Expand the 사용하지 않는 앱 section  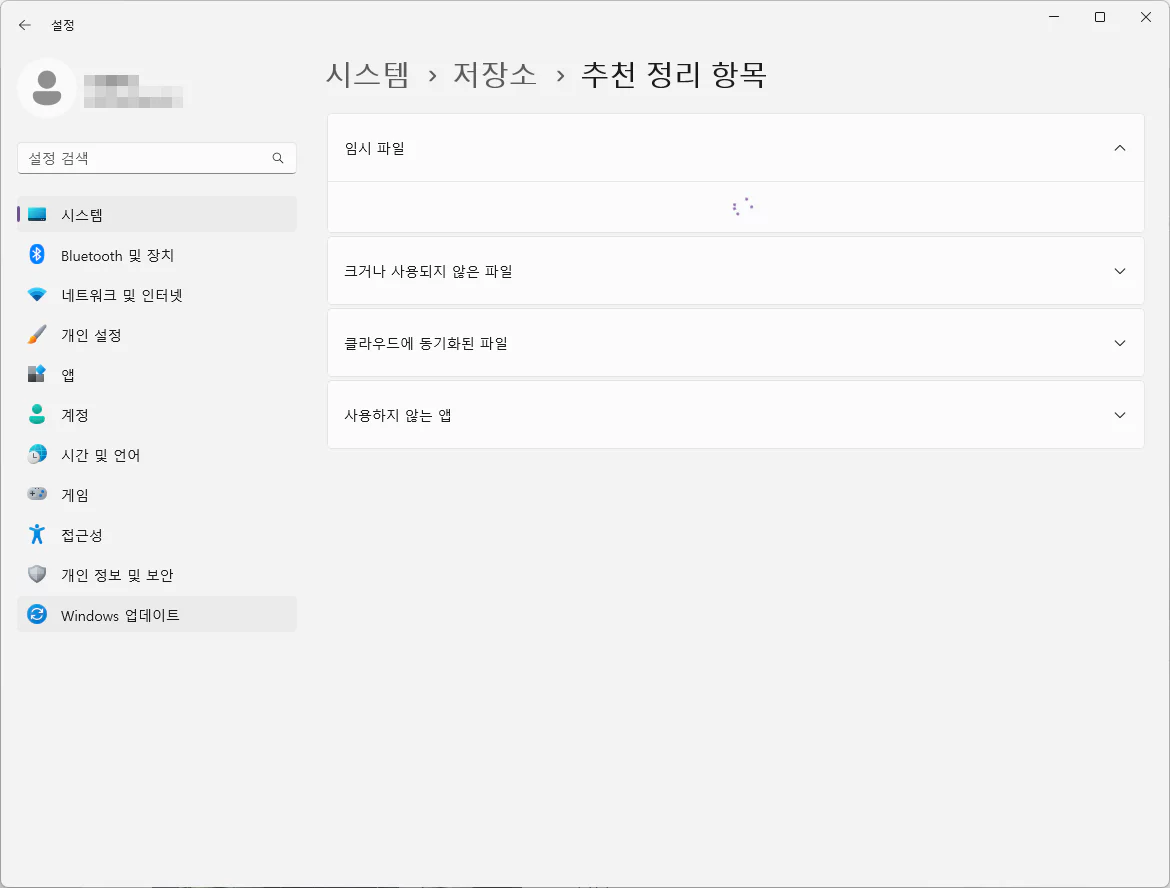pyautogui.click(x=1119, y=415)
